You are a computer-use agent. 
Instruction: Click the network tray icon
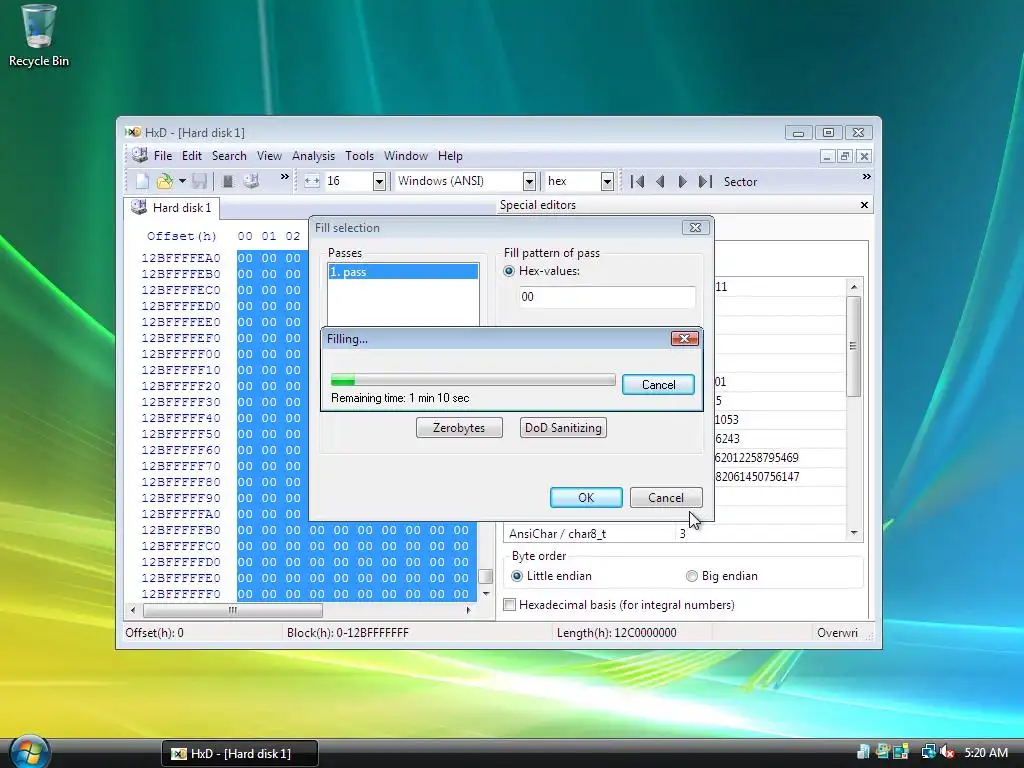928,752
